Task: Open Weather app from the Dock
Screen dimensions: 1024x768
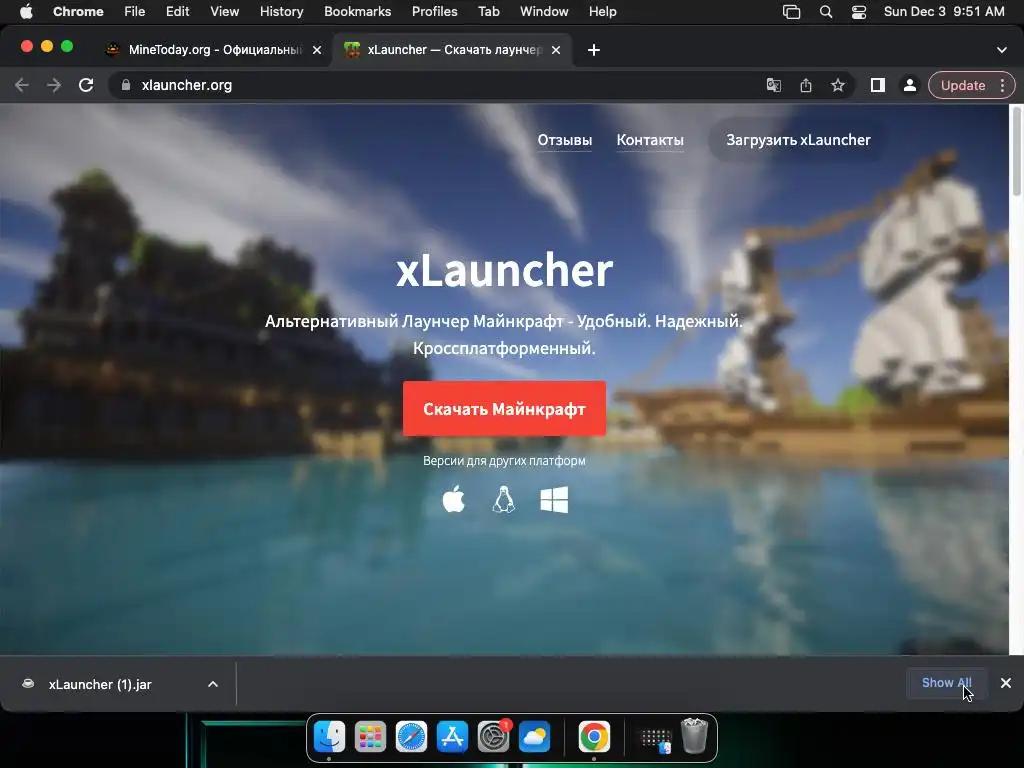Action: (x=534, y=737)
